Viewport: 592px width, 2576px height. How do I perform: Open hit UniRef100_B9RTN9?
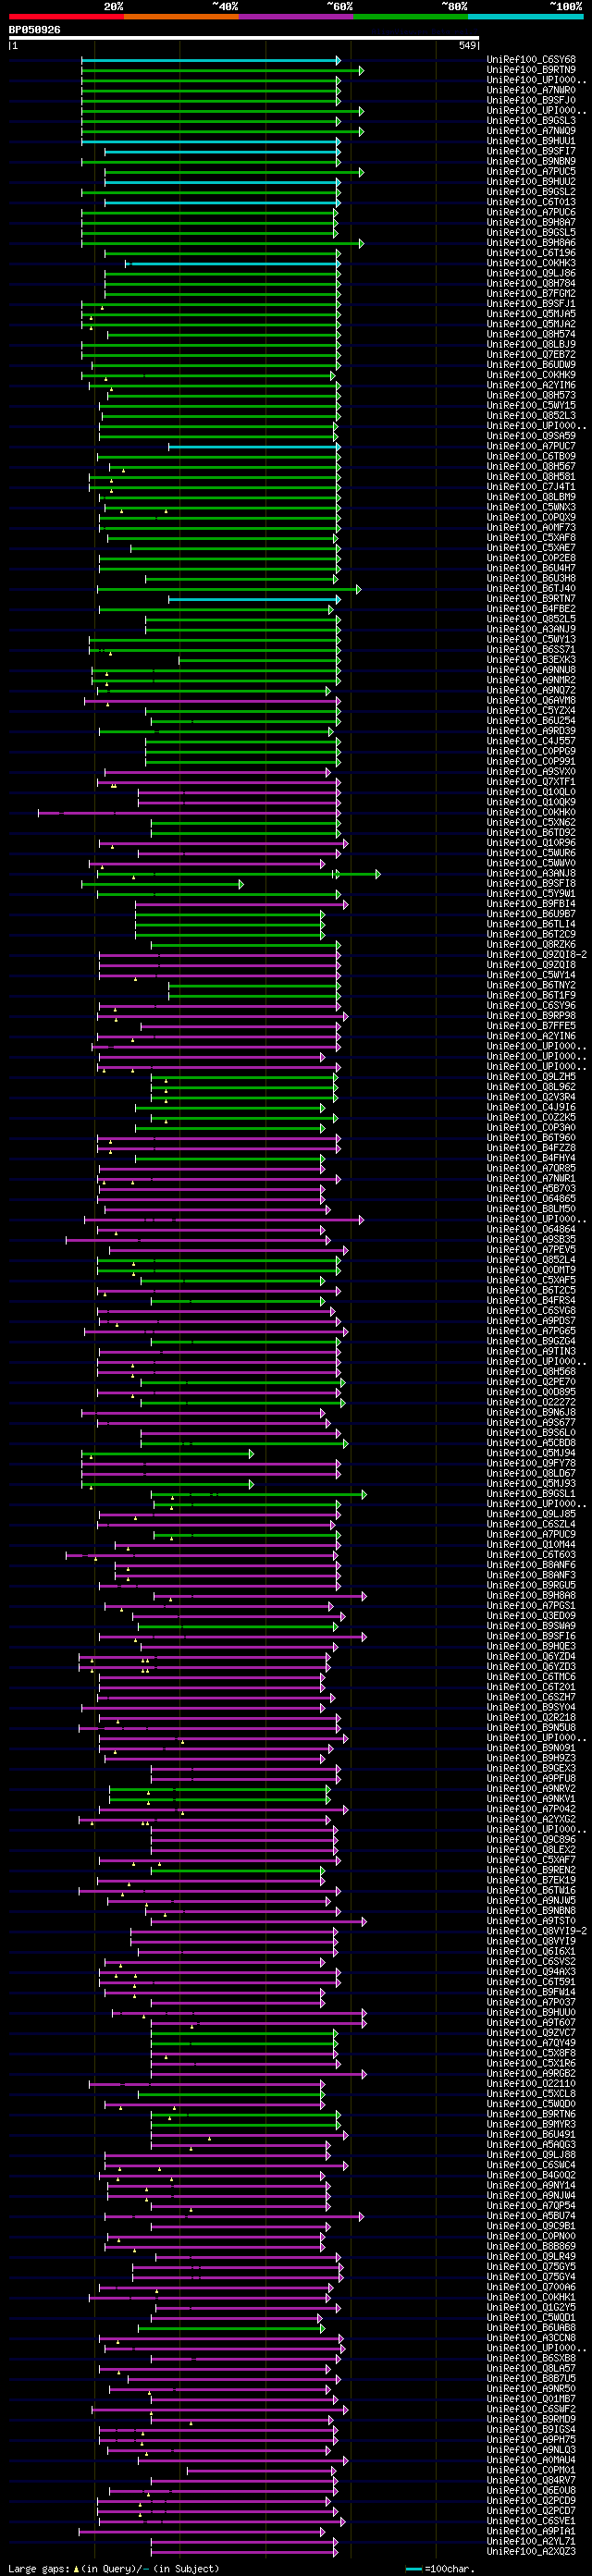pos(531,70)
